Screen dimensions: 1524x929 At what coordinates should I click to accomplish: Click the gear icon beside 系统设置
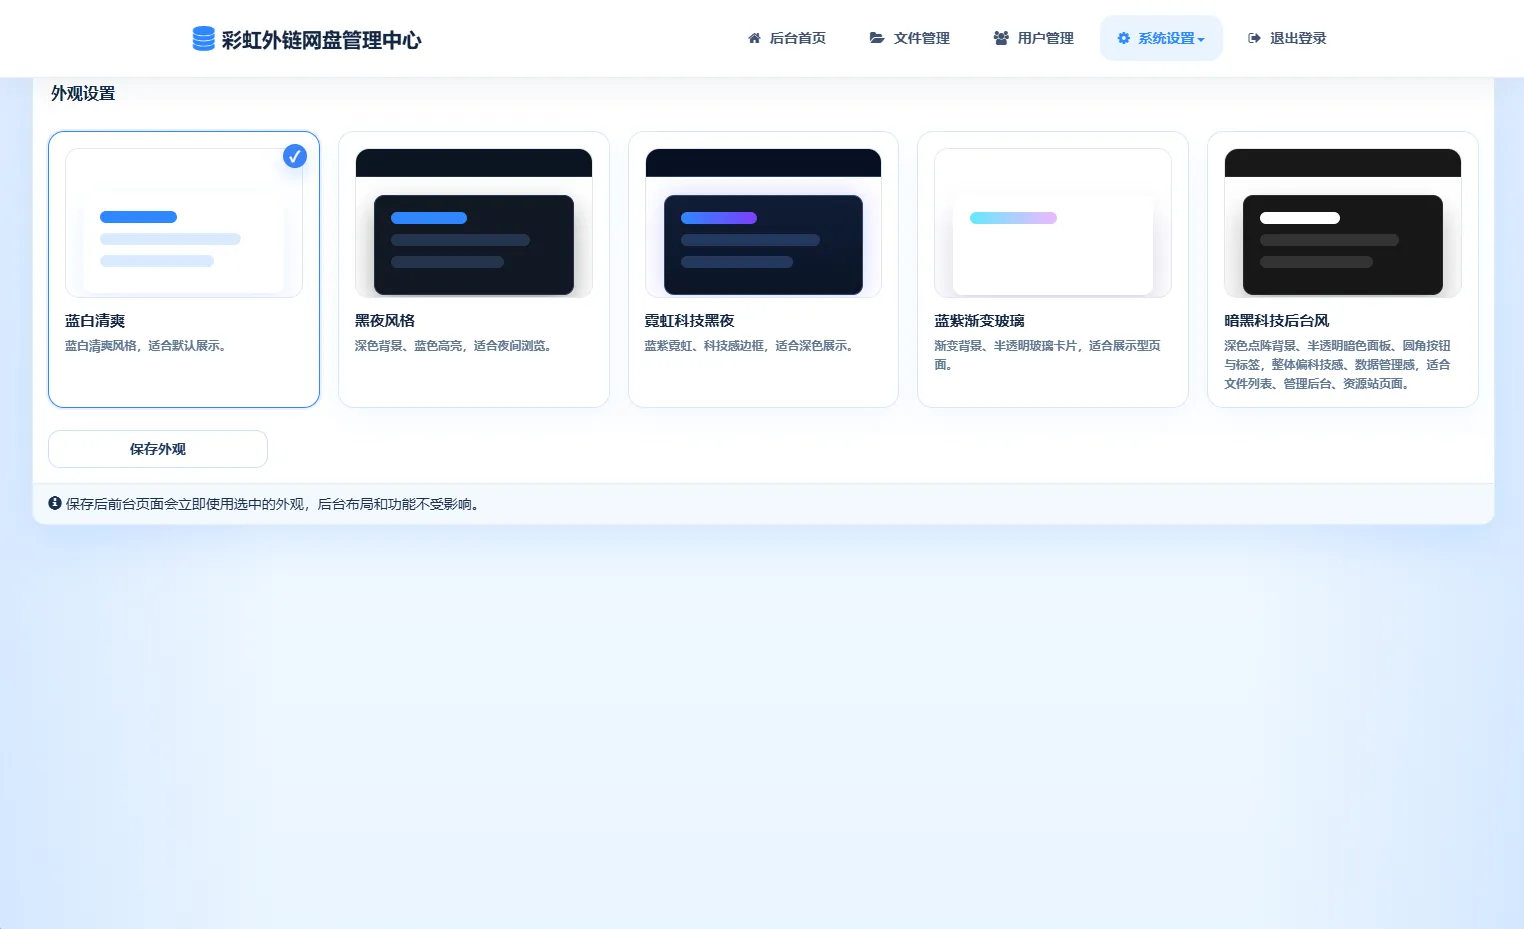point(1124,38)
